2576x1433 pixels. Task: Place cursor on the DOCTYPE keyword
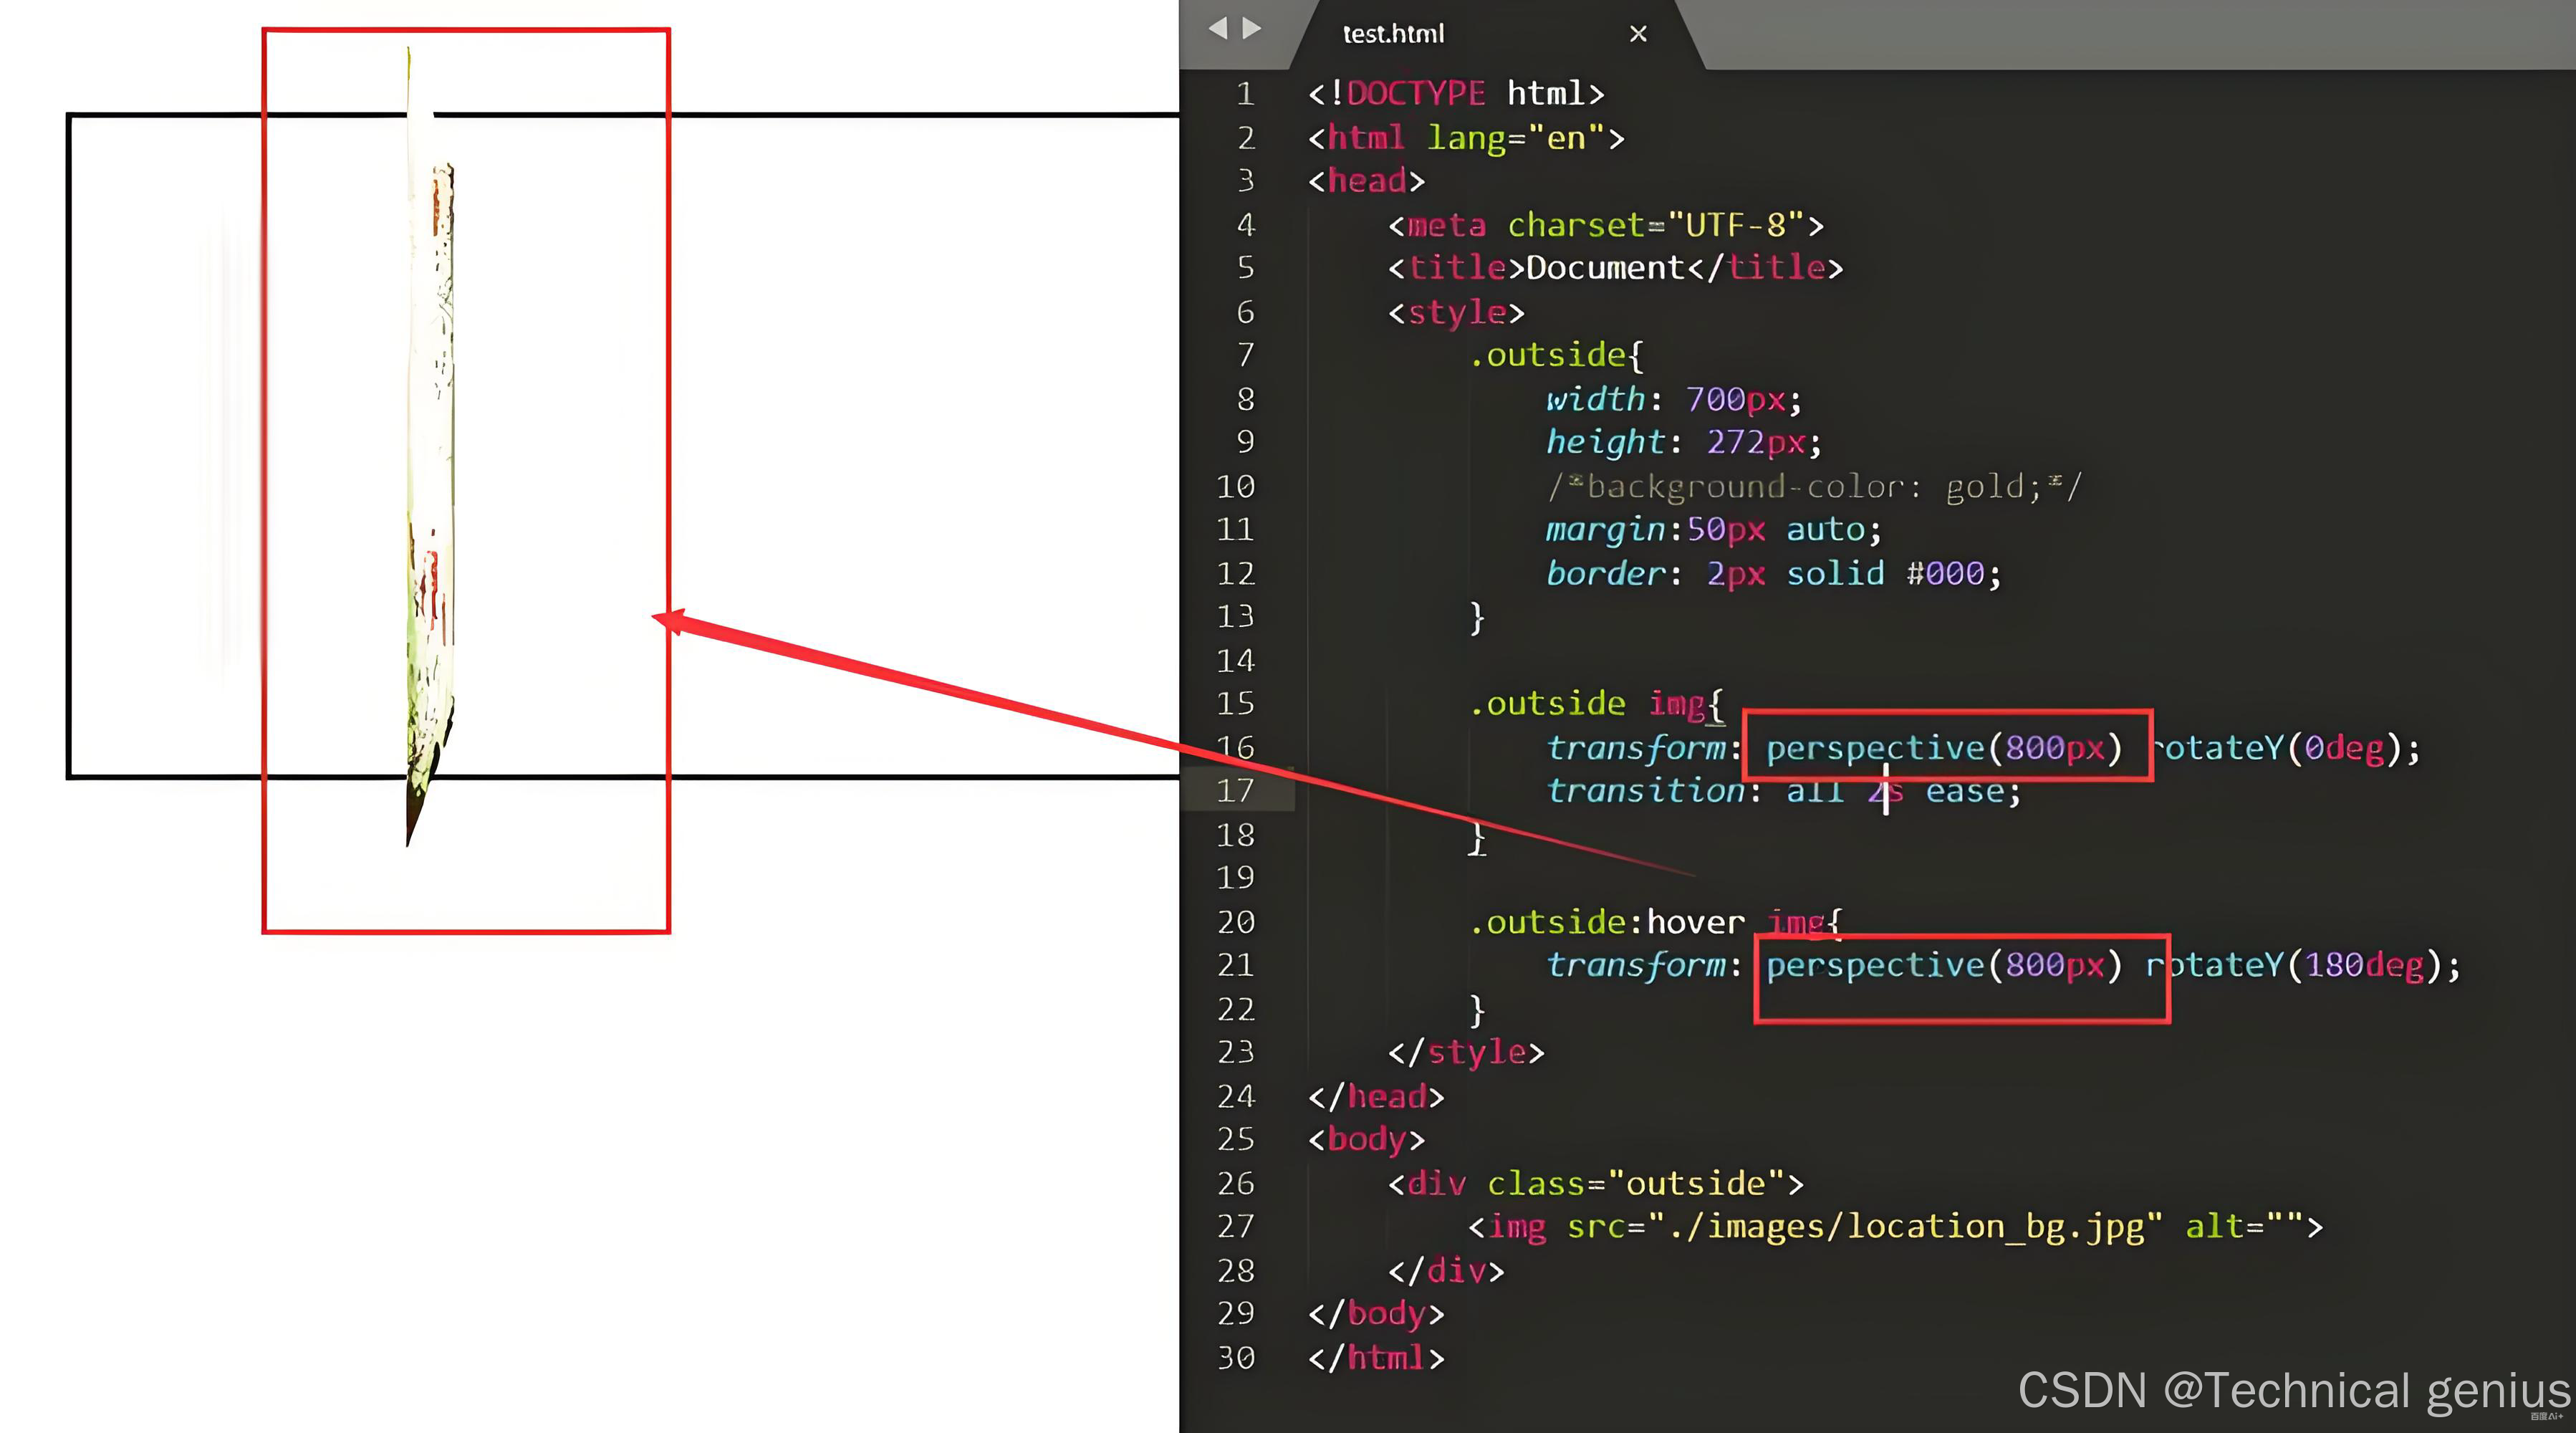(x=1415, y=94)
